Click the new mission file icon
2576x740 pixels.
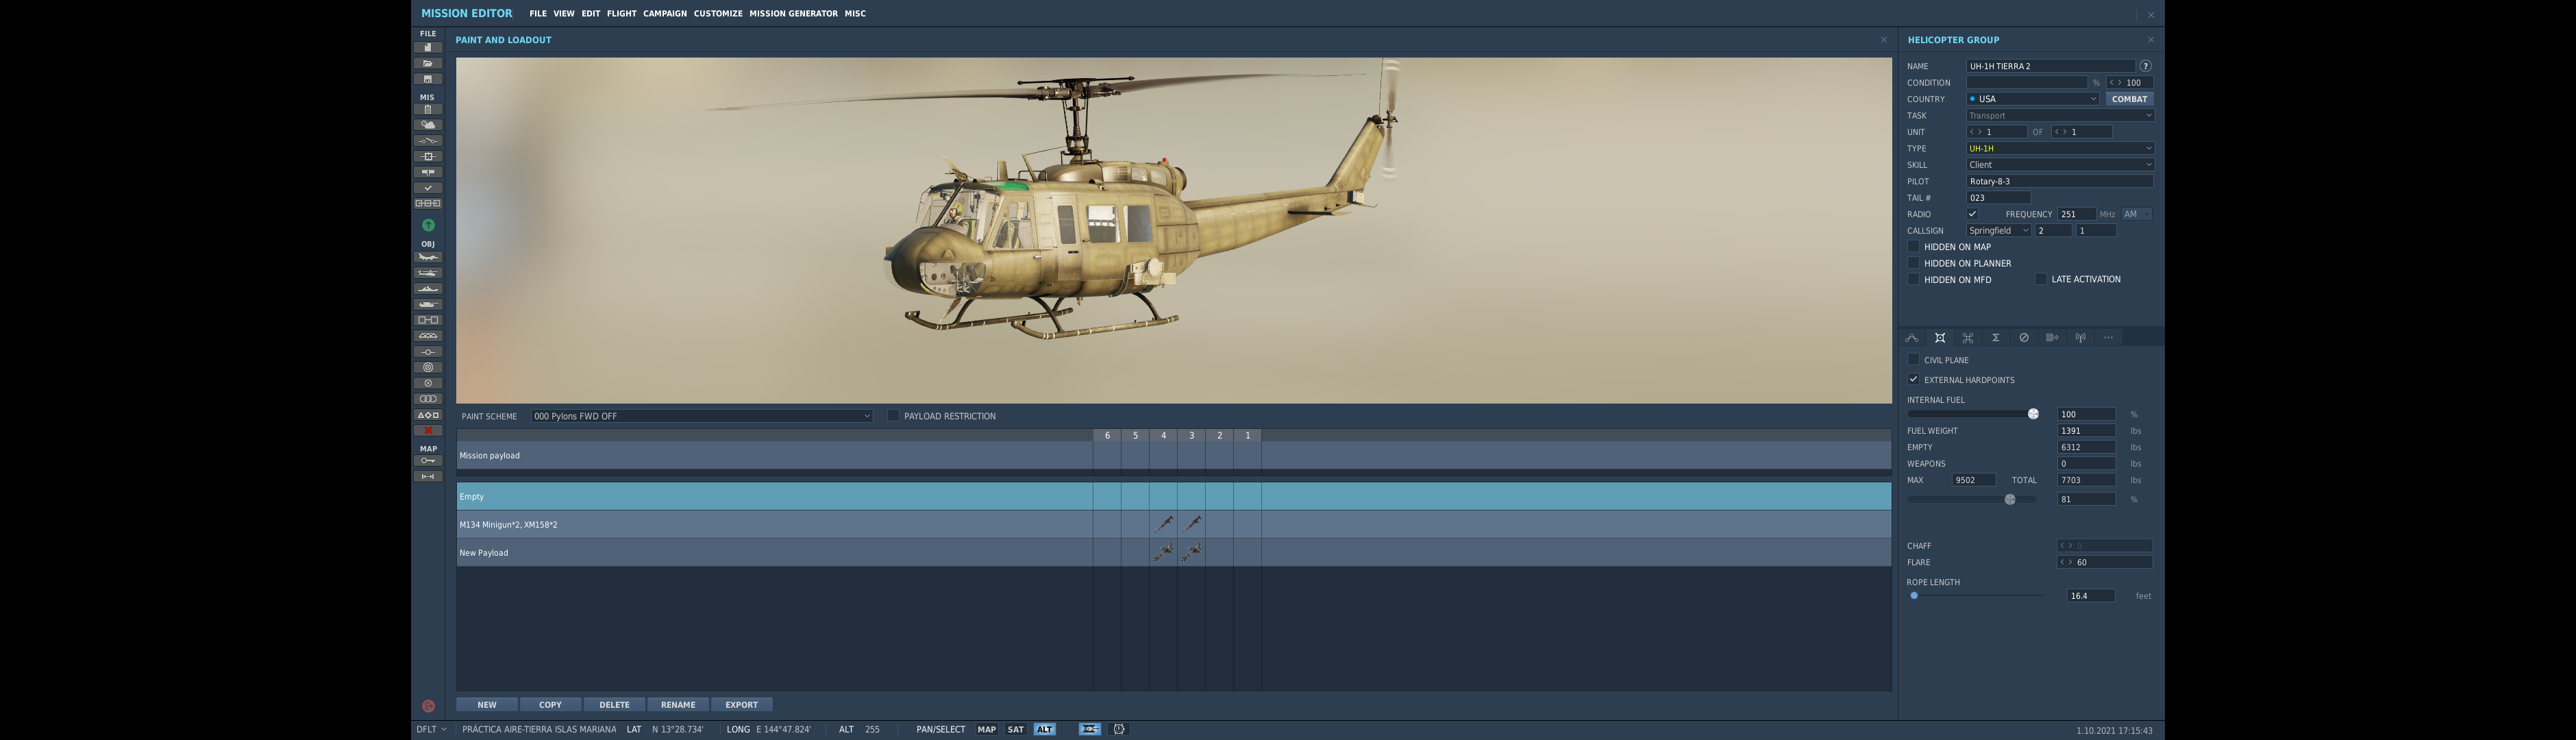click(x=428, y=48)
